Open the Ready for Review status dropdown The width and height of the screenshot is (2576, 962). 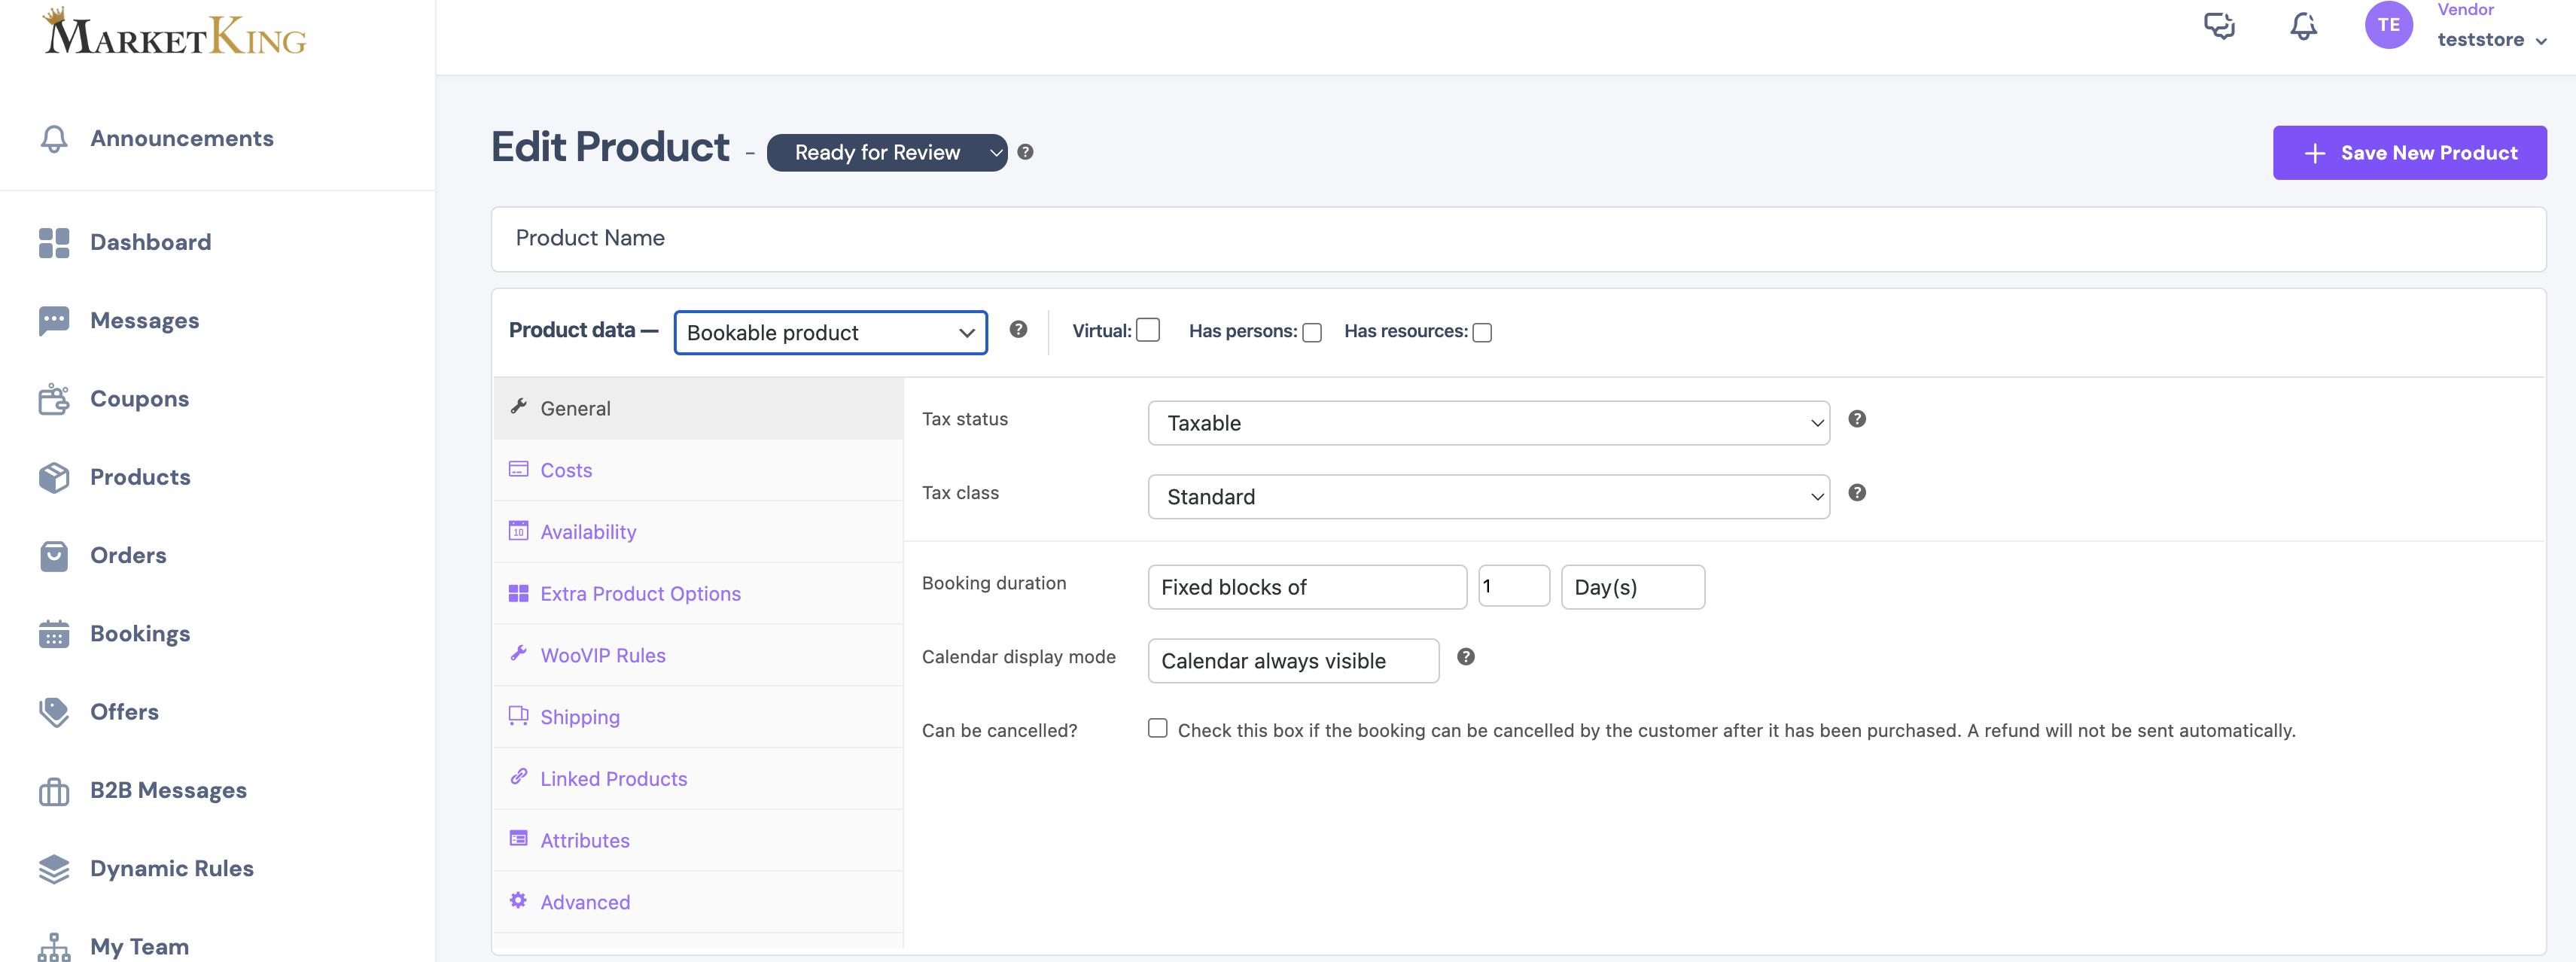[x=887, y=152]
